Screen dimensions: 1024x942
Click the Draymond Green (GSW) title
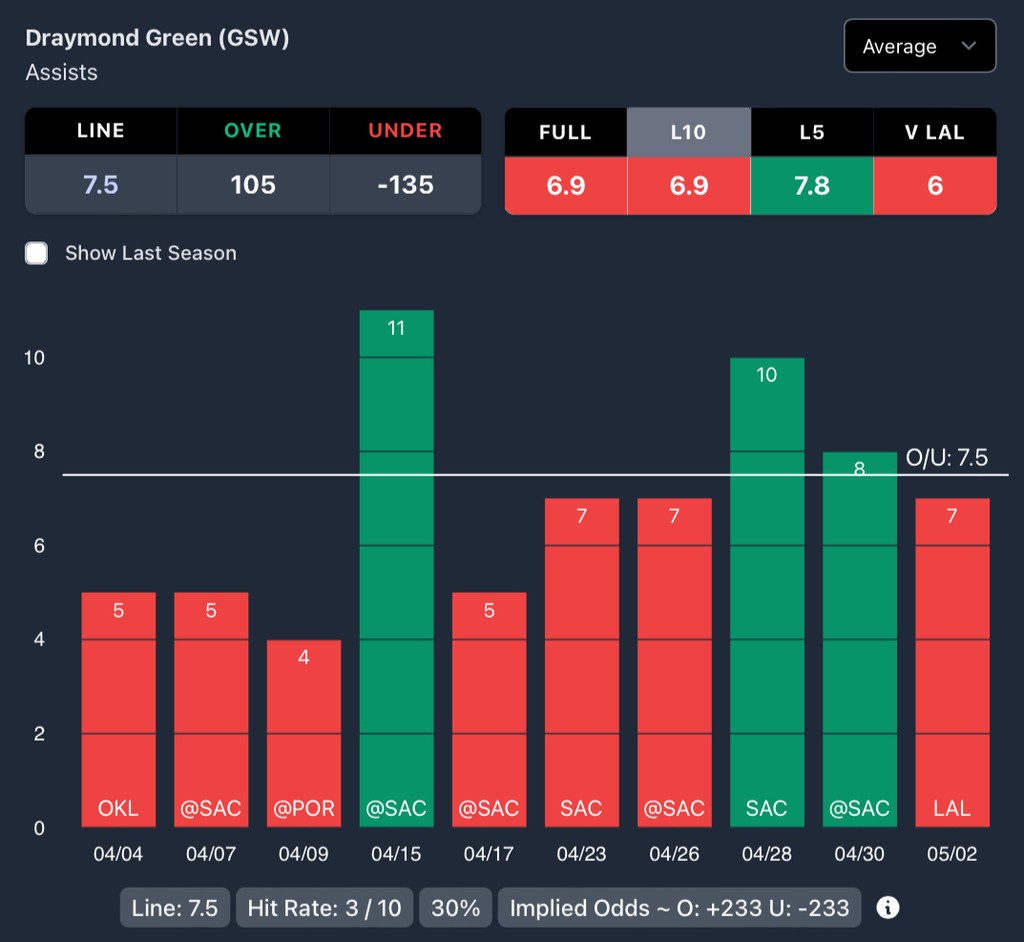click(x=157, y=38)
